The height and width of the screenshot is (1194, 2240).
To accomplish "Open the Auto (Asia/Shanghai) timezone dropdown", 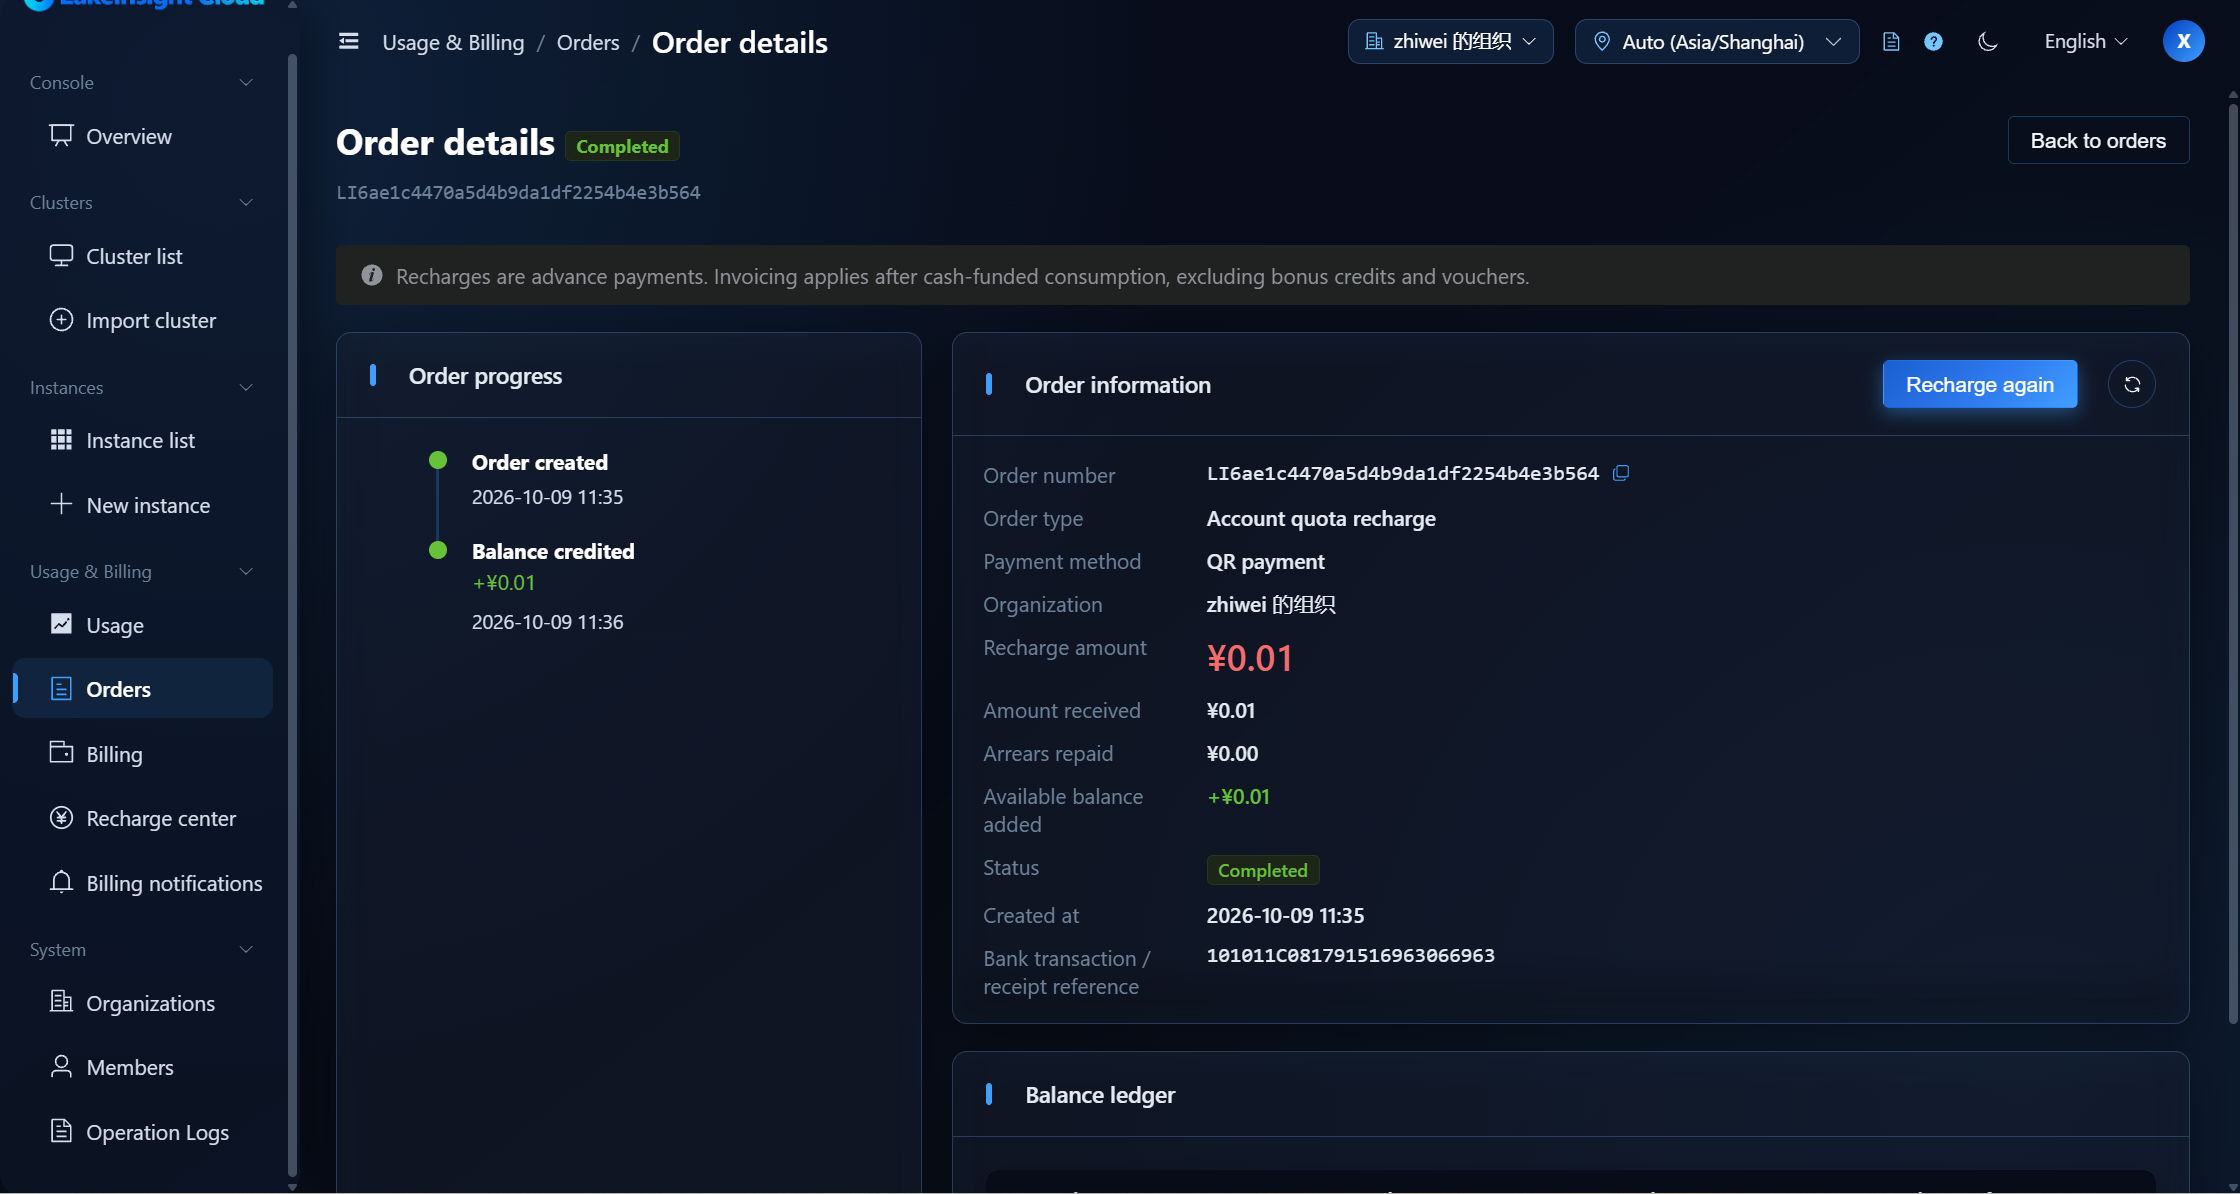I will click(1717, 41).
